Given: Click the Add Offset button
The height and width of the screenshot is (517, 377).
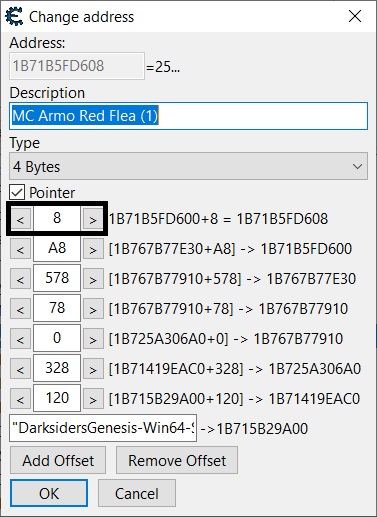Looking at the screenshot, I should pos(58,460).
